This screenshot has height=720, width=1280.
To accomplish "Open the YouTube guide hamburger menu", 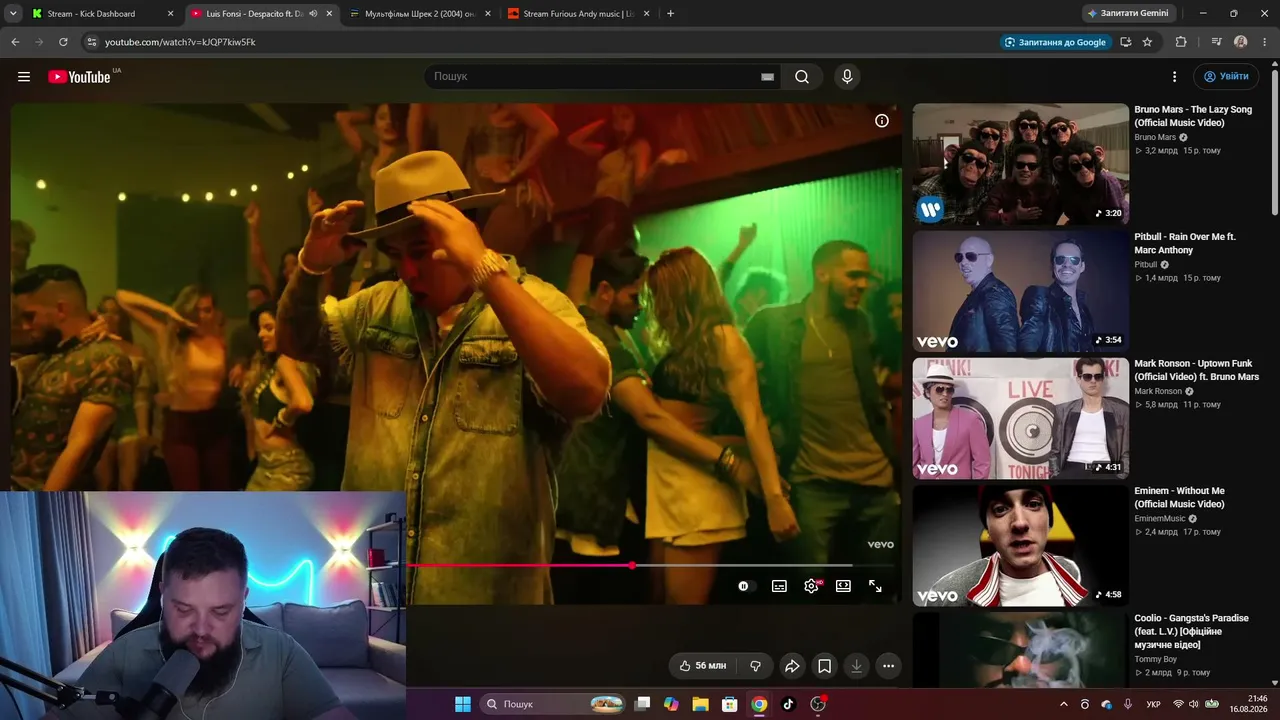I will tap(24, 77).
